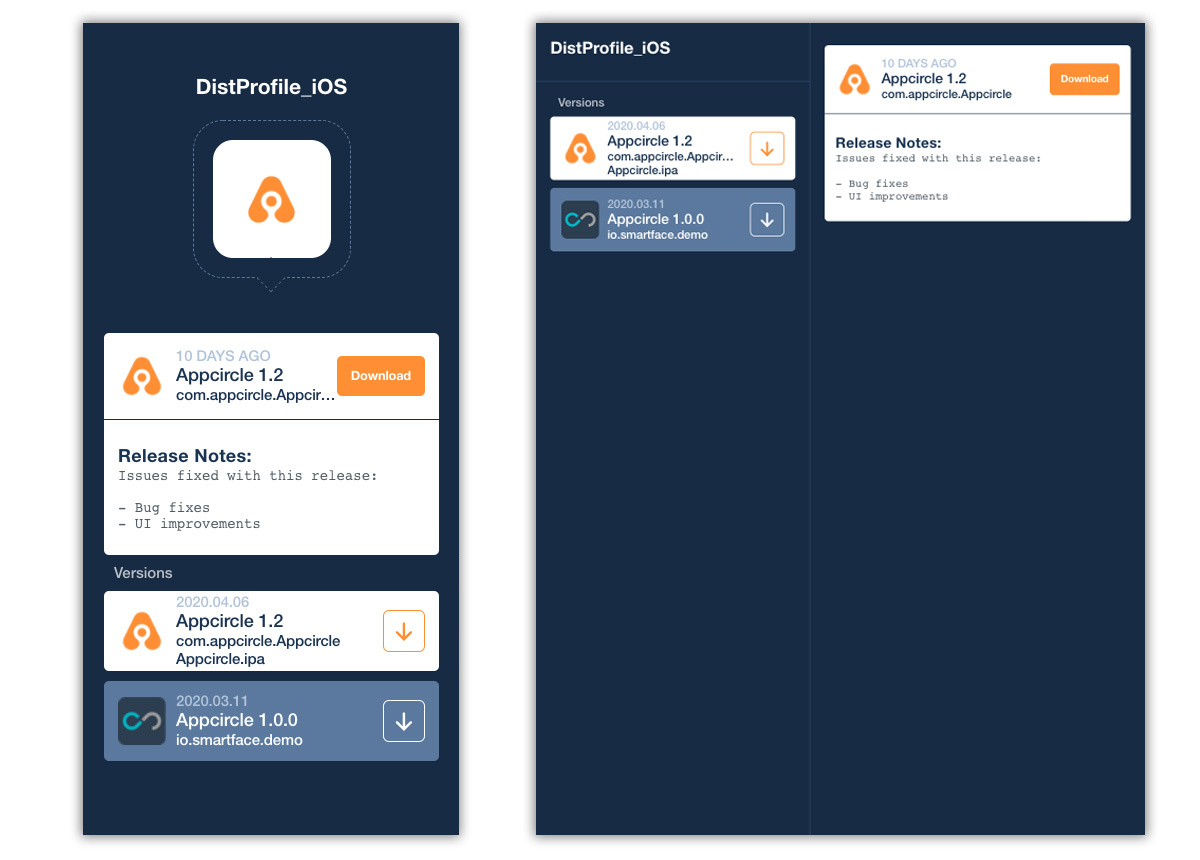Click the Download button in desktop view card
This screenshot has height=860, width=1200.
[1084, 79]
